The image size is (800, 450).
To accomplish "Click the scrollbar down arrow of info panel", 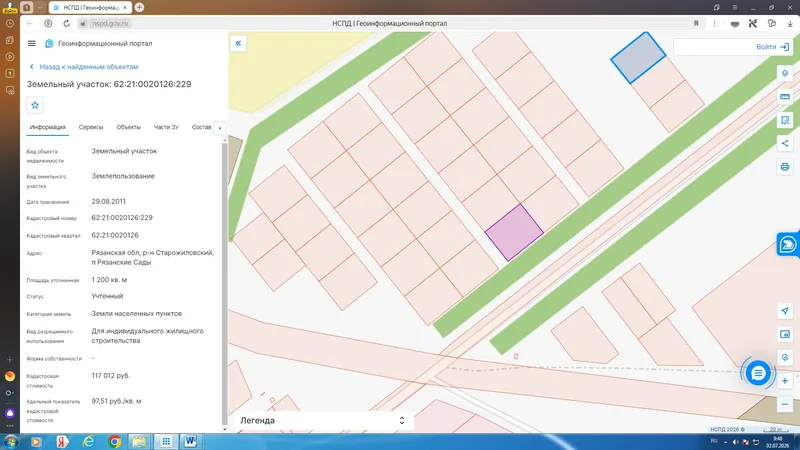I will point(224,430).
